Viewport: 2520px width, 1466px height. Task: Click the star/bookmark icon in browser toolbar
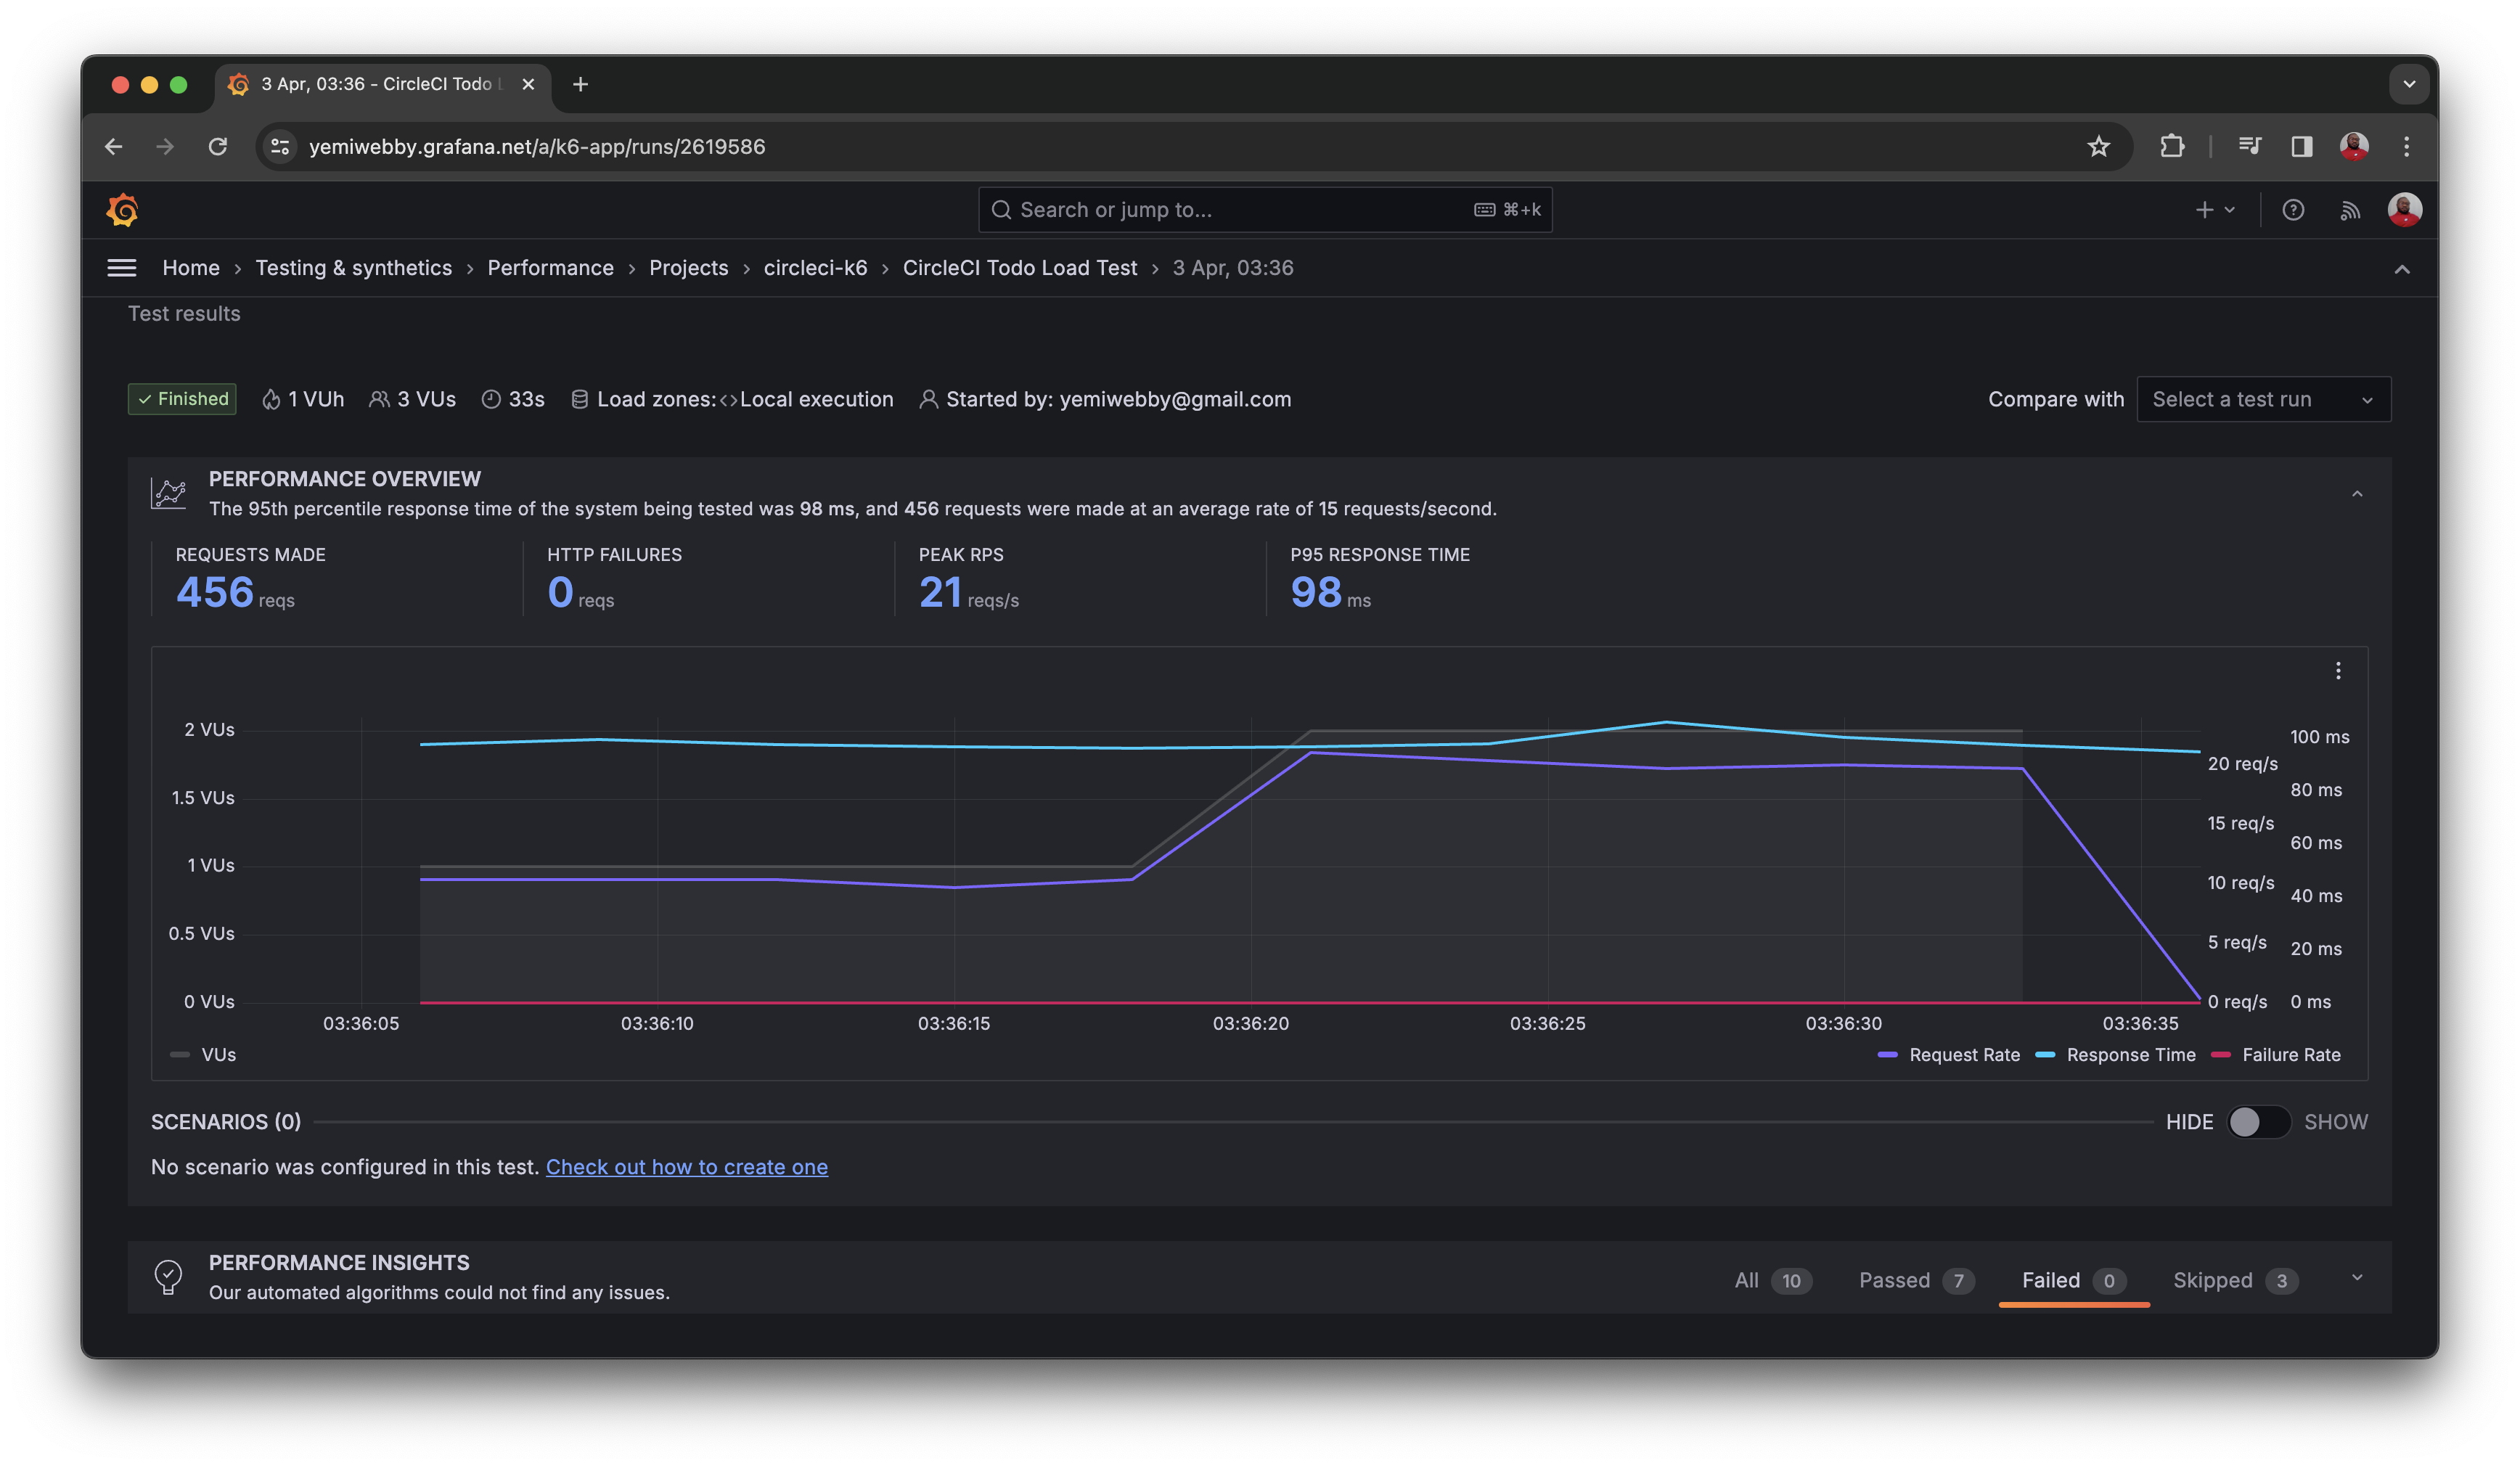(x=2100, y=147)
